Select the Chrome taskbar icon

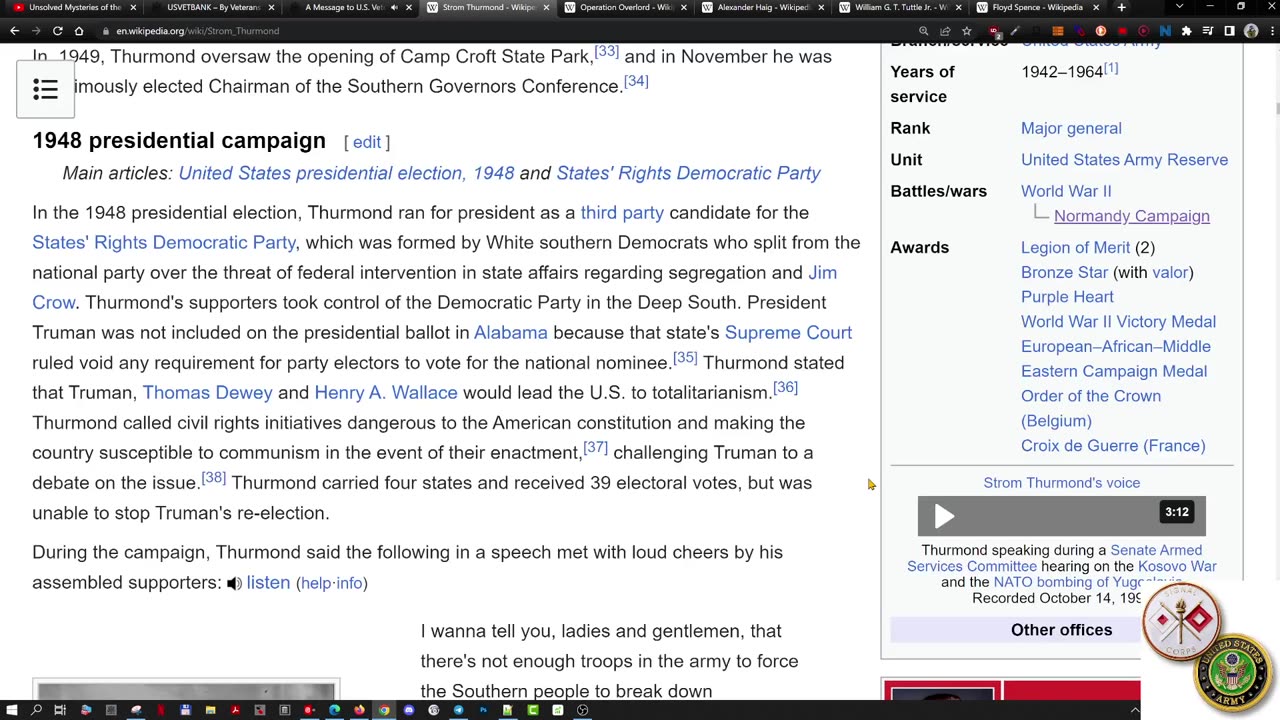384,710
